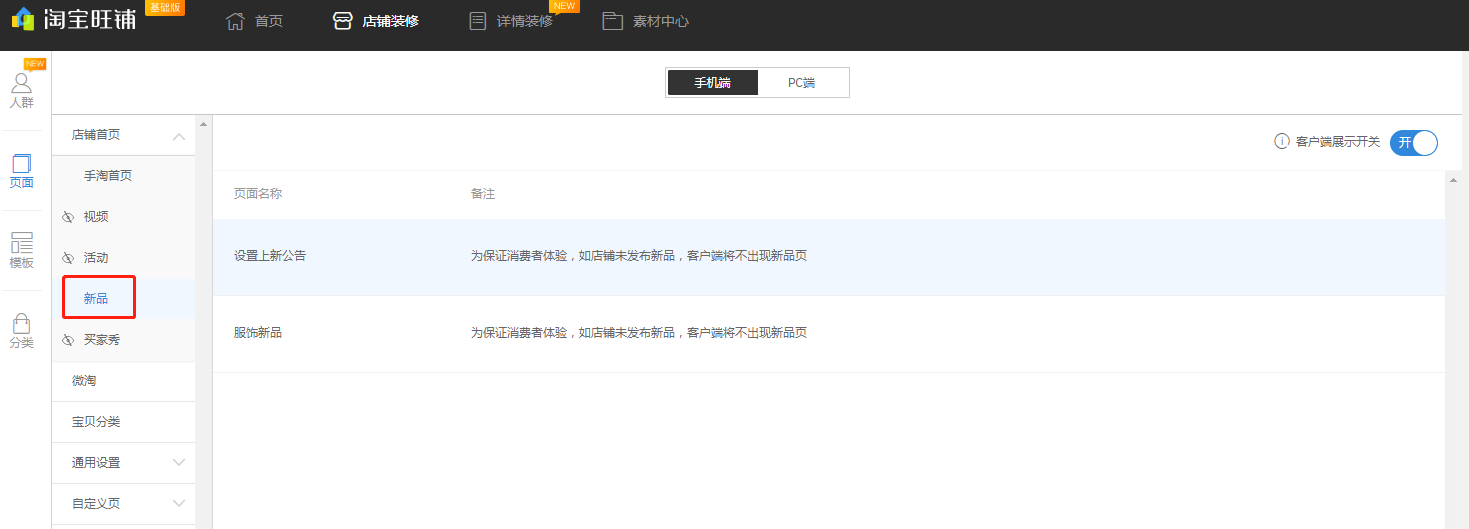The width and height of the screenshot is (1469, 529).
Task: Click the 素材中心 folder icon
Action: point(613,21)
